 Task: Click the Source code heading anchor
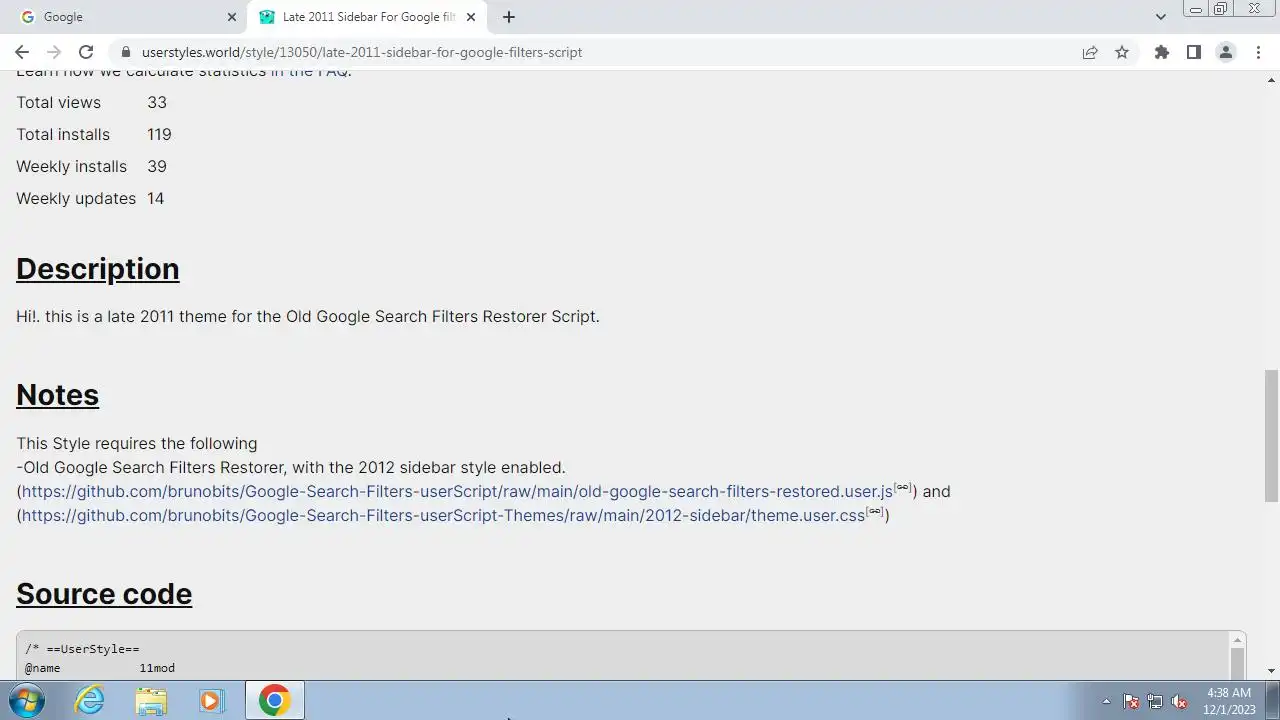pyautogui.click(x=104, y=594)
